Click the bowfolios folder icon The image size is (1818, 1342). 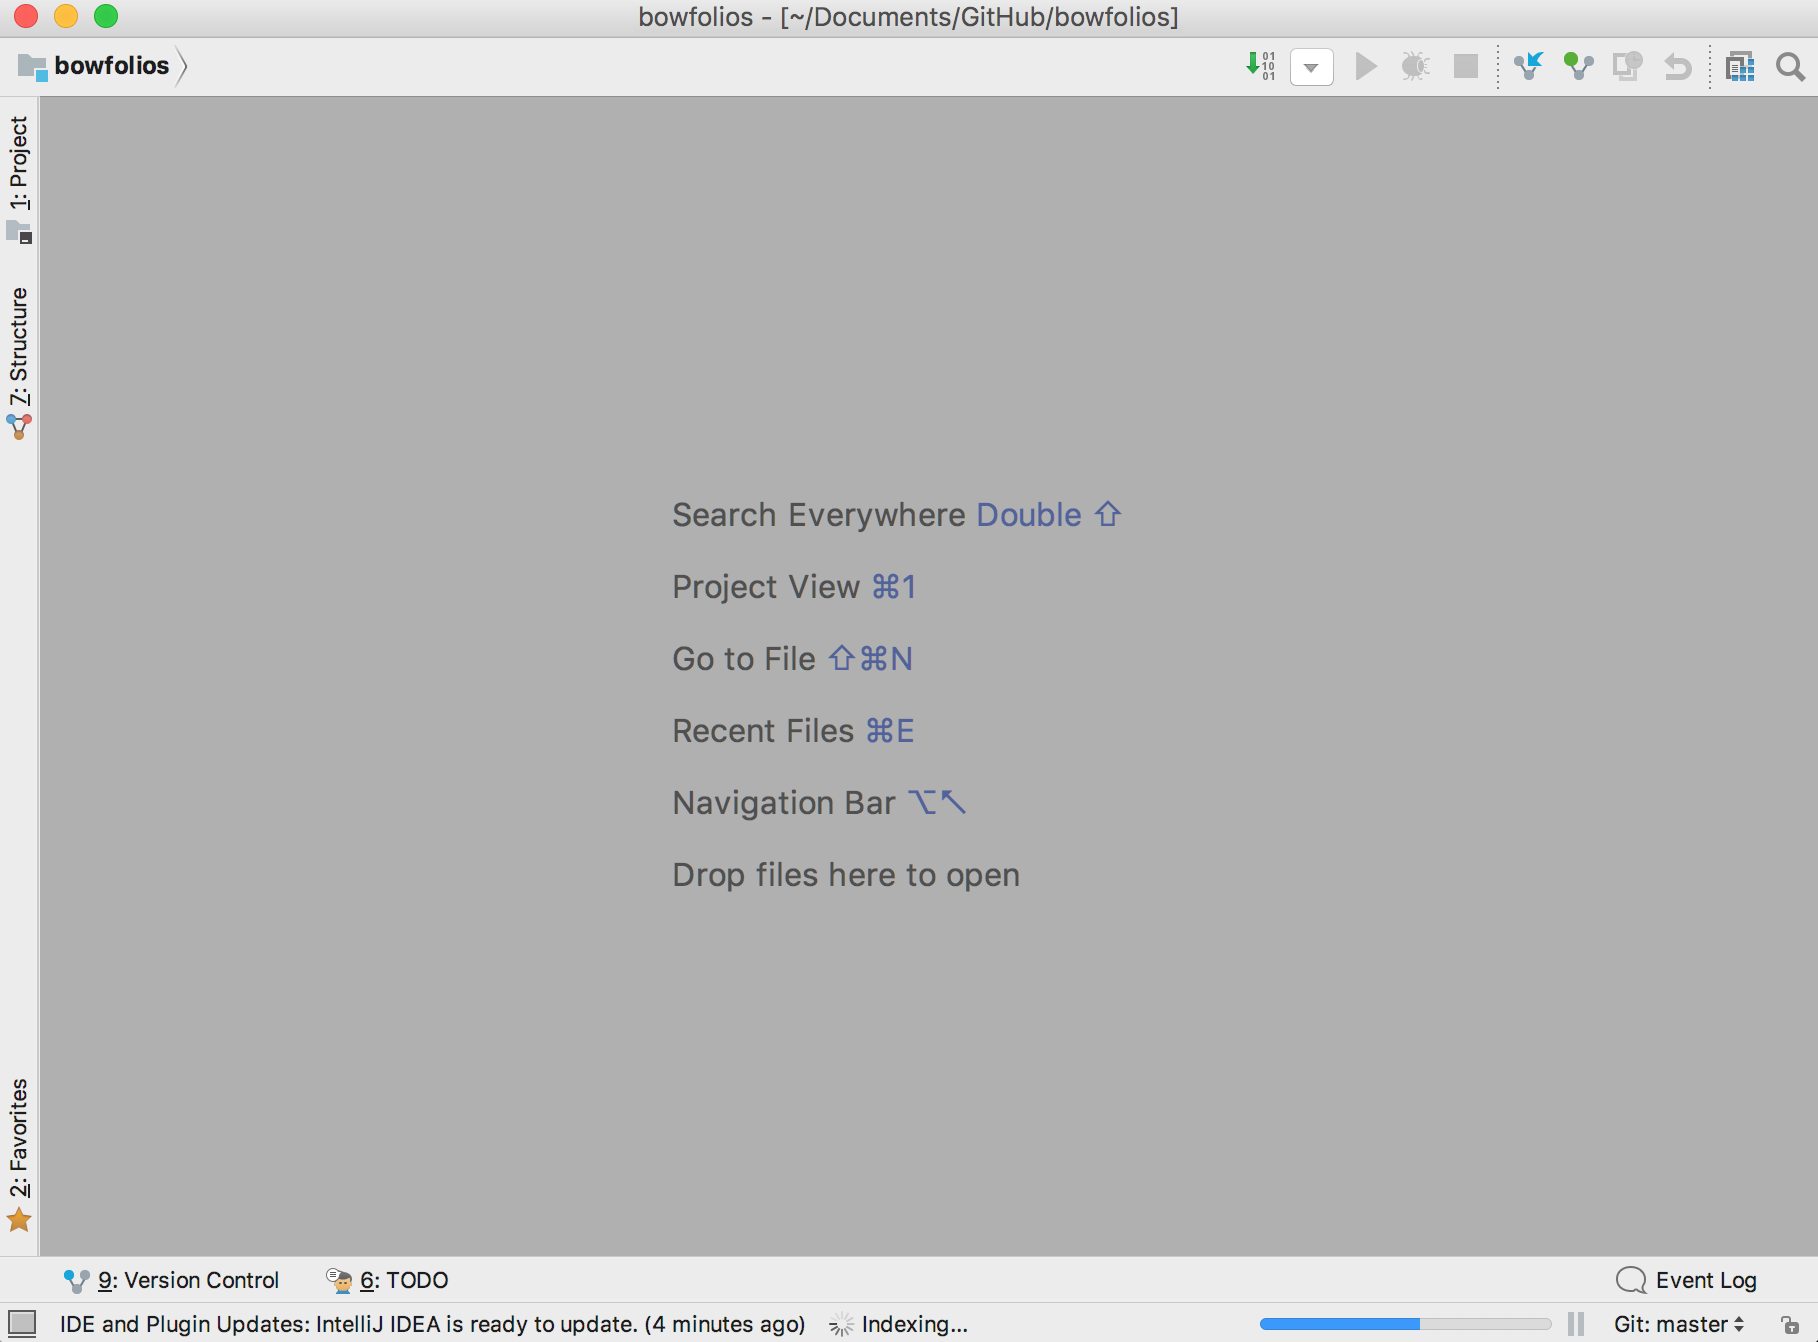[x=32, y=67]
